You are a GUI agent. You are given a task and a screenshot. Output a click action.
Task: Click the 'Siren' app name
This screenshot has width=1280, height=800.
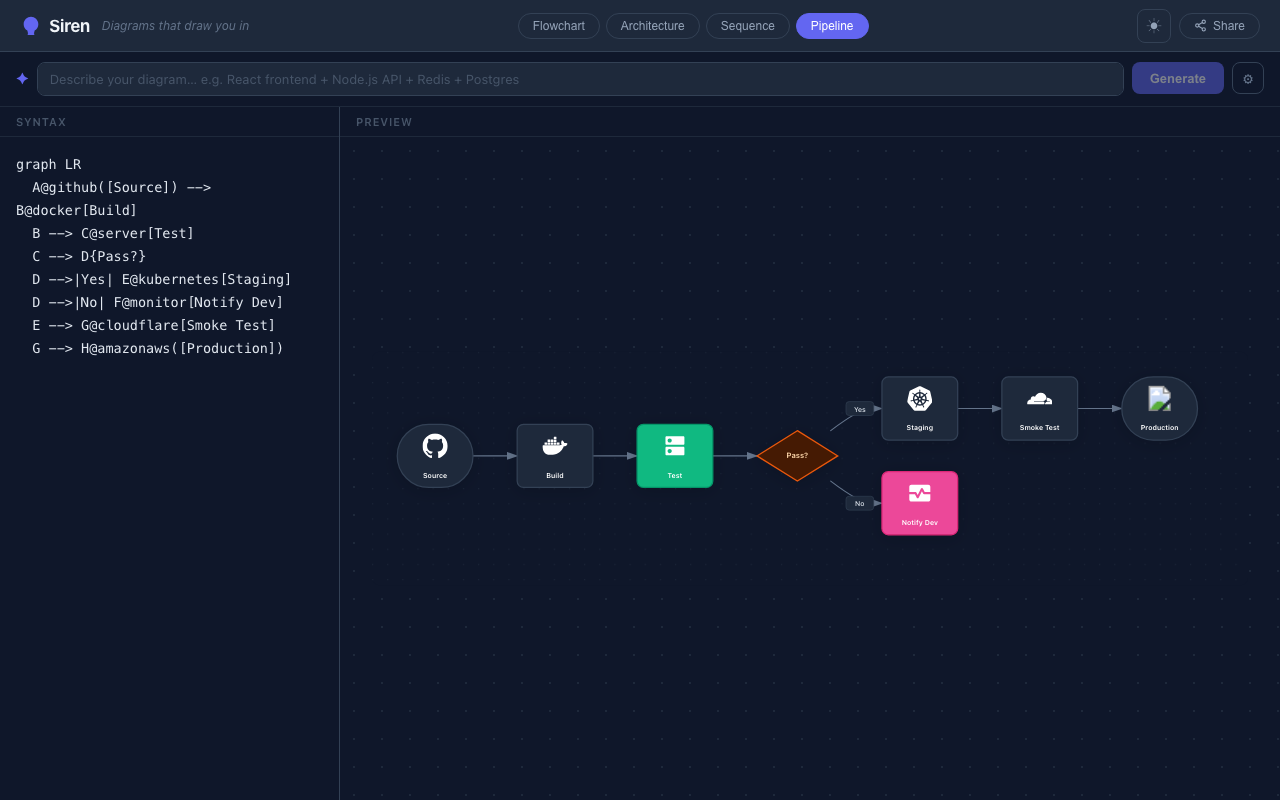click(69, 26)
